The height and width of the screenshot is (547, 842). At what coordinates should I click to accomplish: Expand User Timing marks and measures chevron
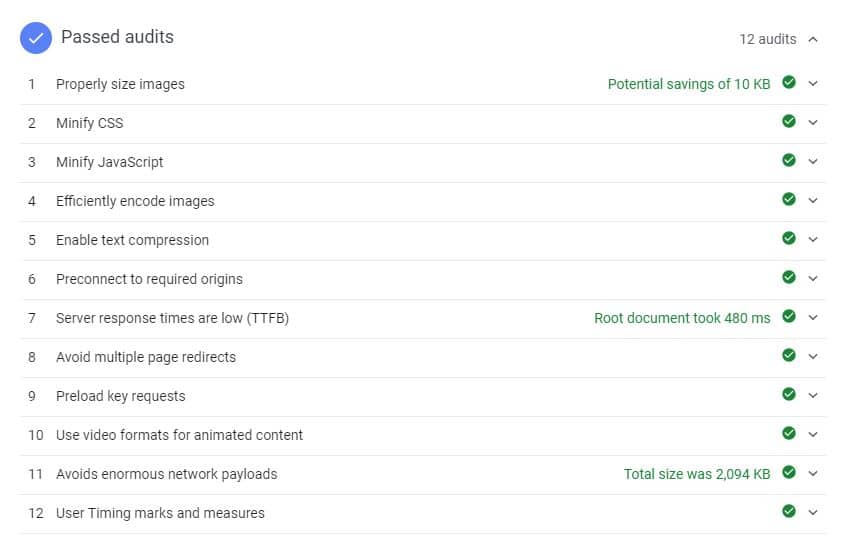813,513
